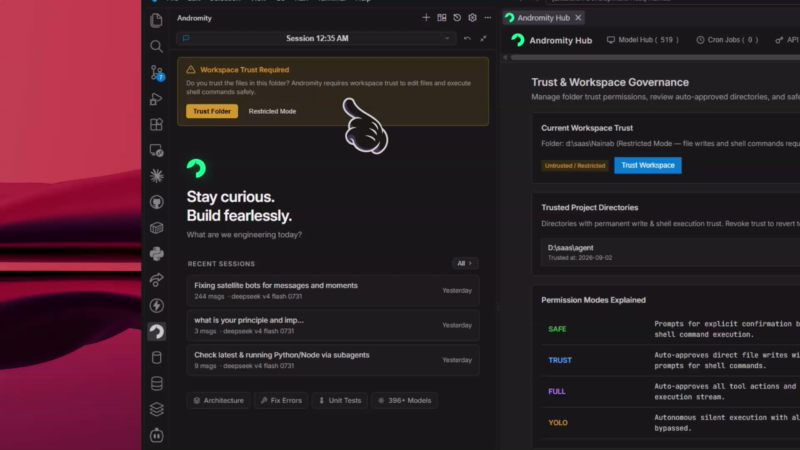Open the Run and Debug view
Screen dimensions: 800x450
click(157, 99)
